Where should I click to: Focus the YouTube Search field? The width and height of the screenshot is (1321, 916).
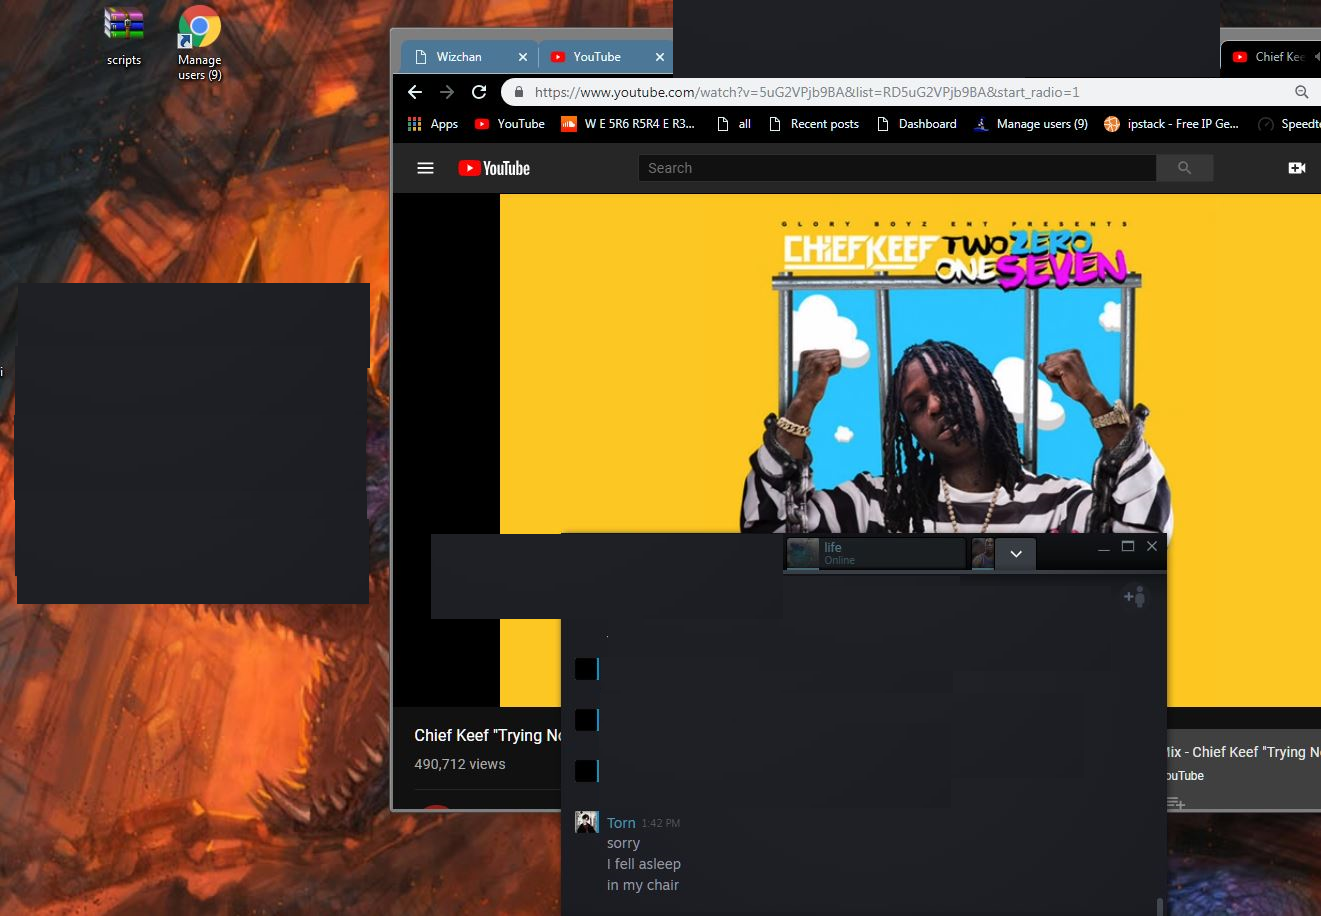(x=897, y=168)
